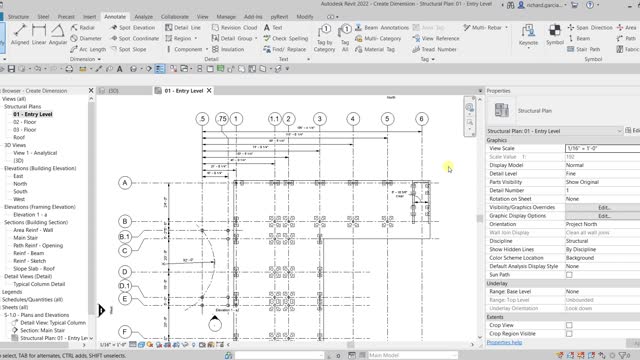Choose the Radial dimension tool
Image resolution: width=640 pixels, height=360 pixels.
[x=82, y=27]
